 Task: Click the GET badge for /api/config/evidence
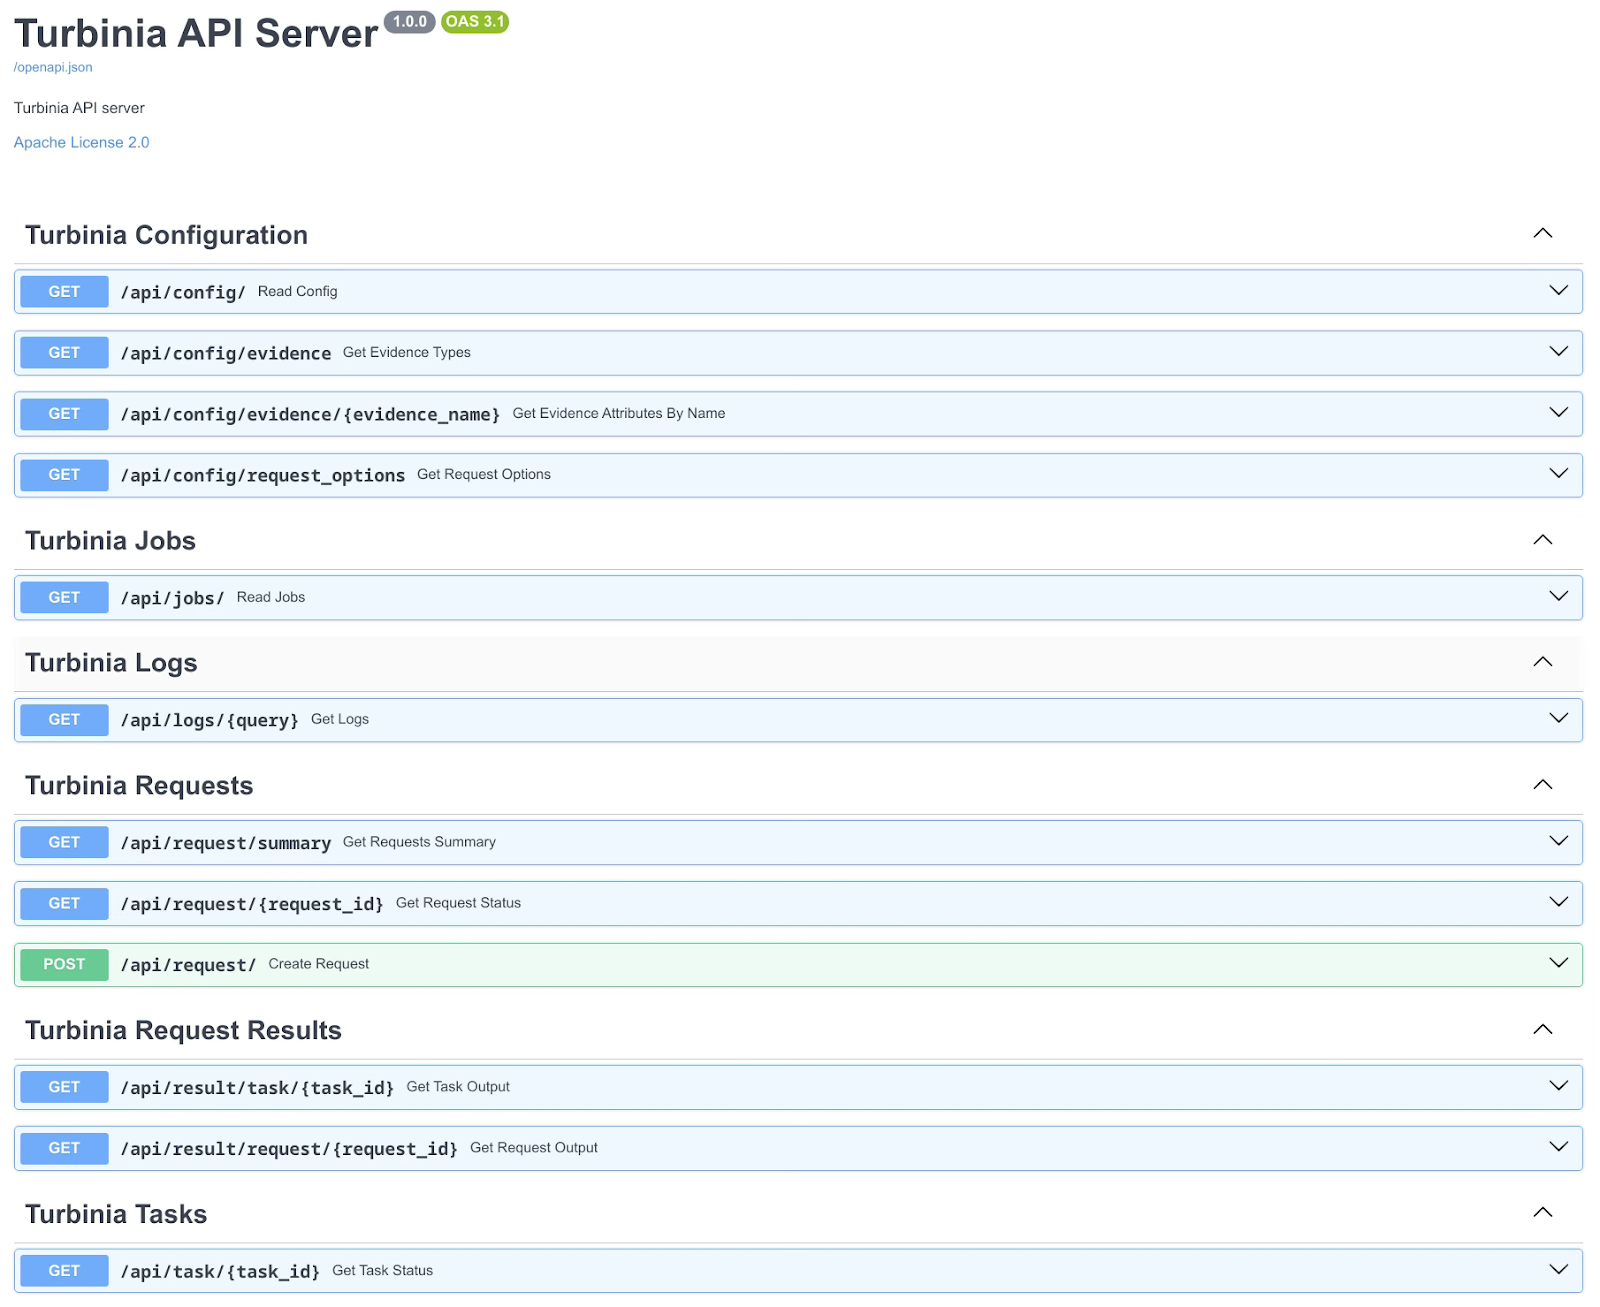(x=64, y=353)
